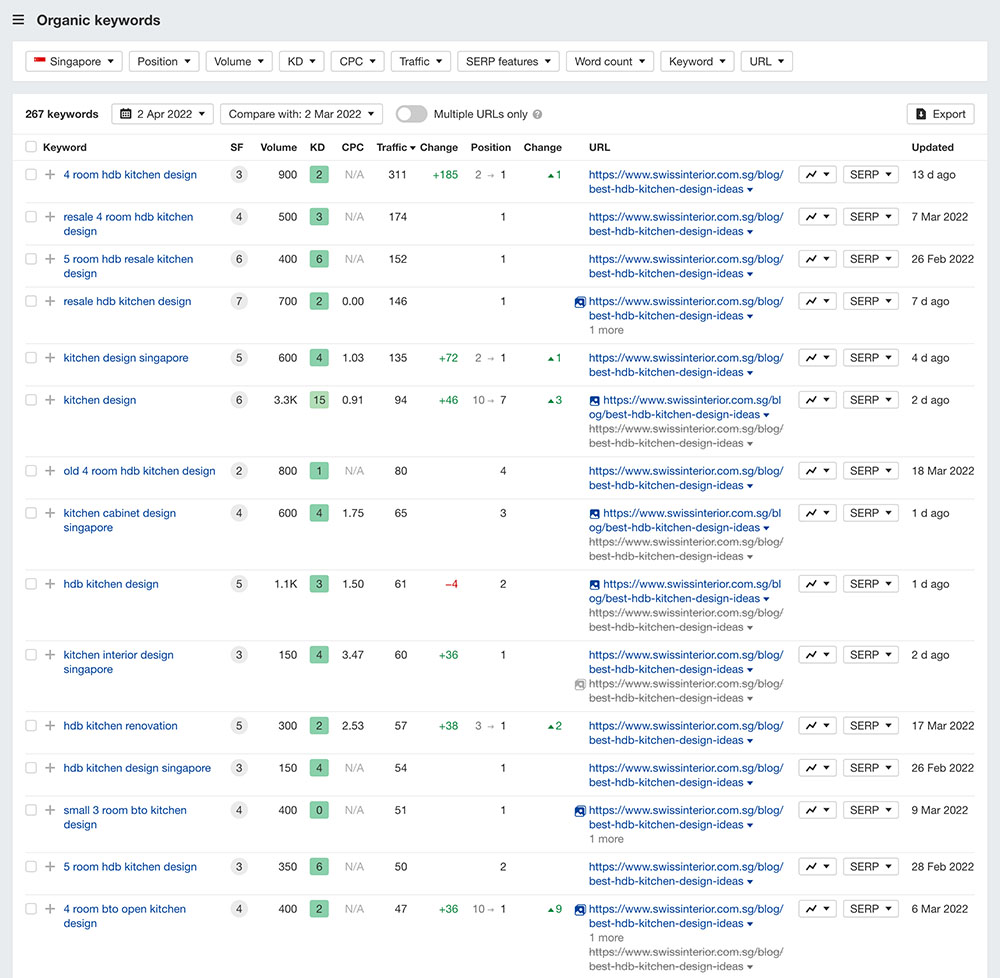Click the chart icon in 'kitchen design' row
This screenshot has height=978, width=1000.
[816, 400]
